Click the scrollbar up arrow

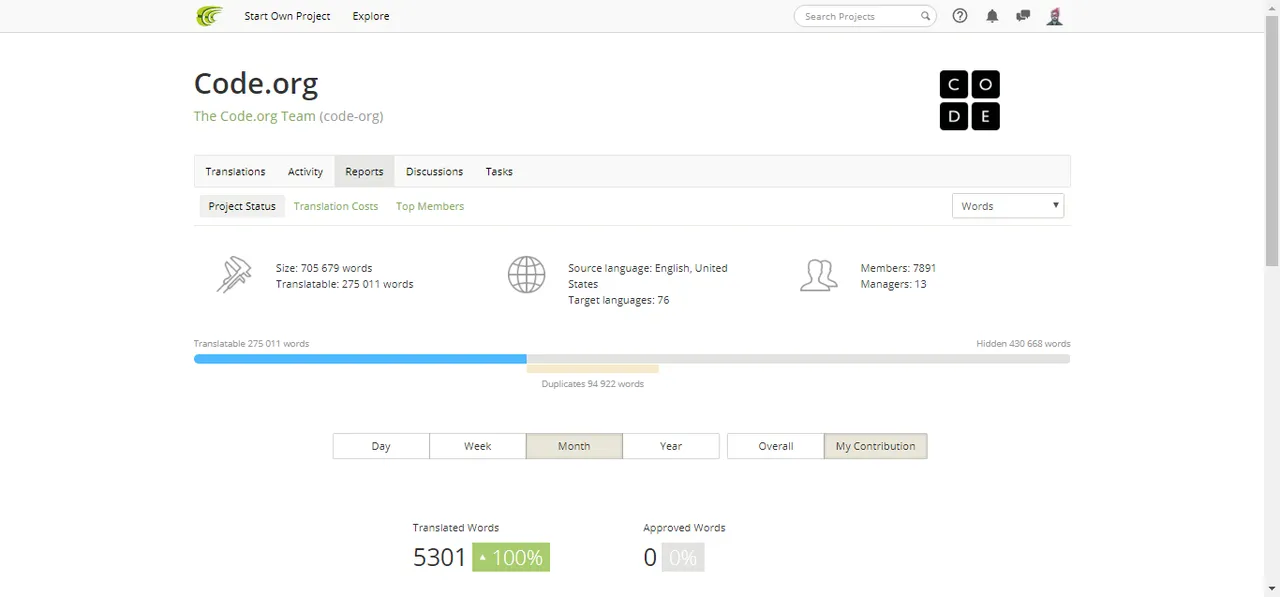coord(1272,6)
